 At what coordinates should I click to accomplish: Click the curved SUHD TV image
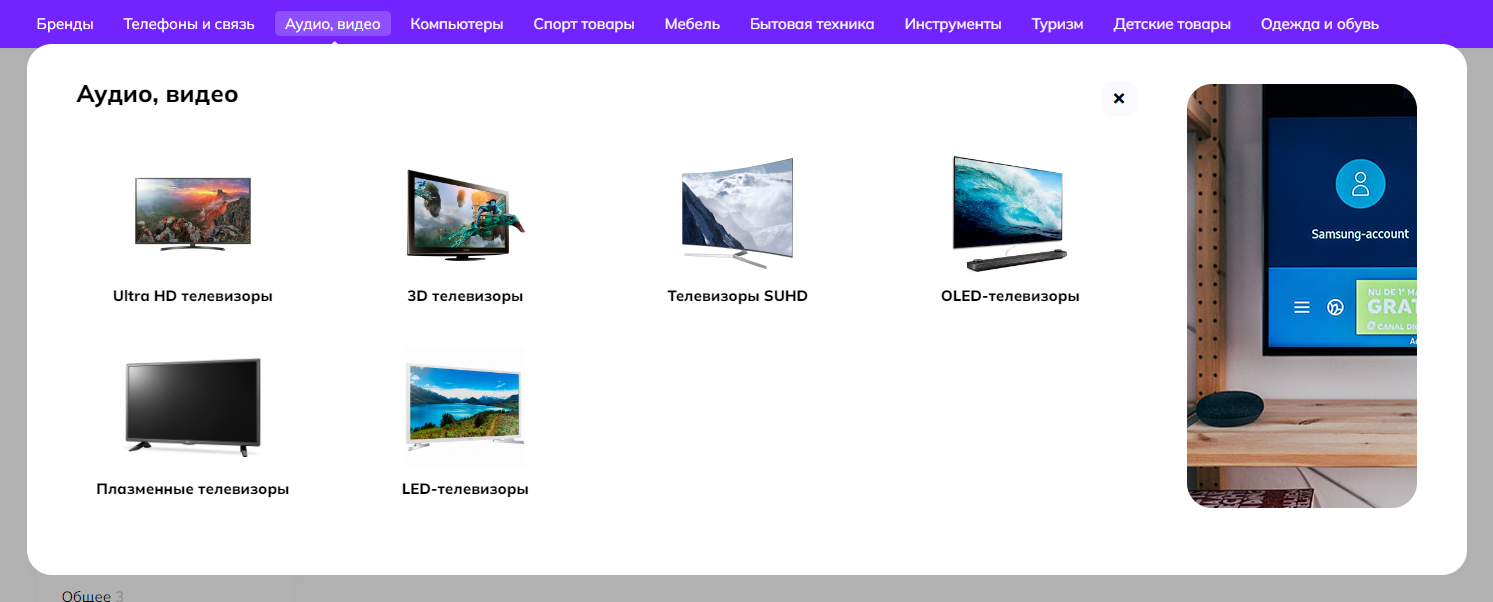(x=737, y=213)
